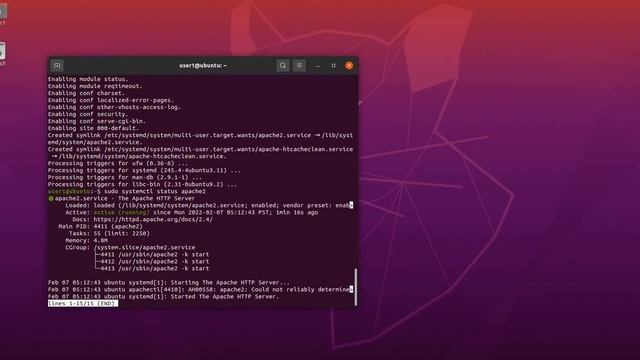Image resolution: width=640 pixels, height=360 pixels.
Task: Click the top desktop icon at left edge
Action: point(3,13)
